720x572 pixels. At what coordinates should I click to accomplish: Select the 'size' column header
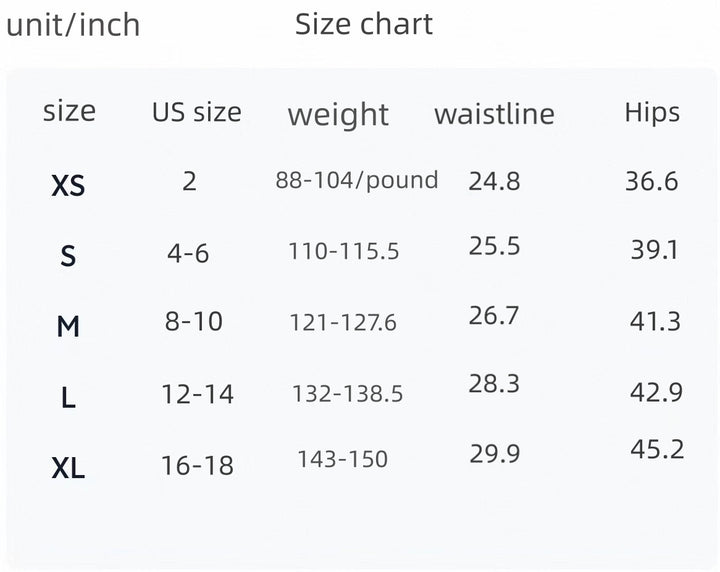[69, 111]
